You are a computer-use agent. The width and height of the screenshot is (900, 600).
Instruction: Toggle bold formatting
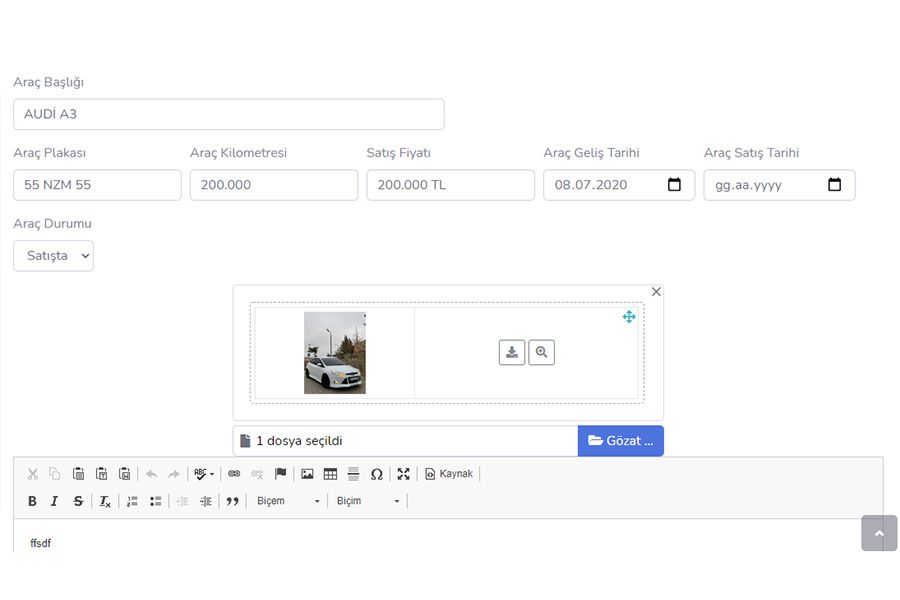[32, 501]
